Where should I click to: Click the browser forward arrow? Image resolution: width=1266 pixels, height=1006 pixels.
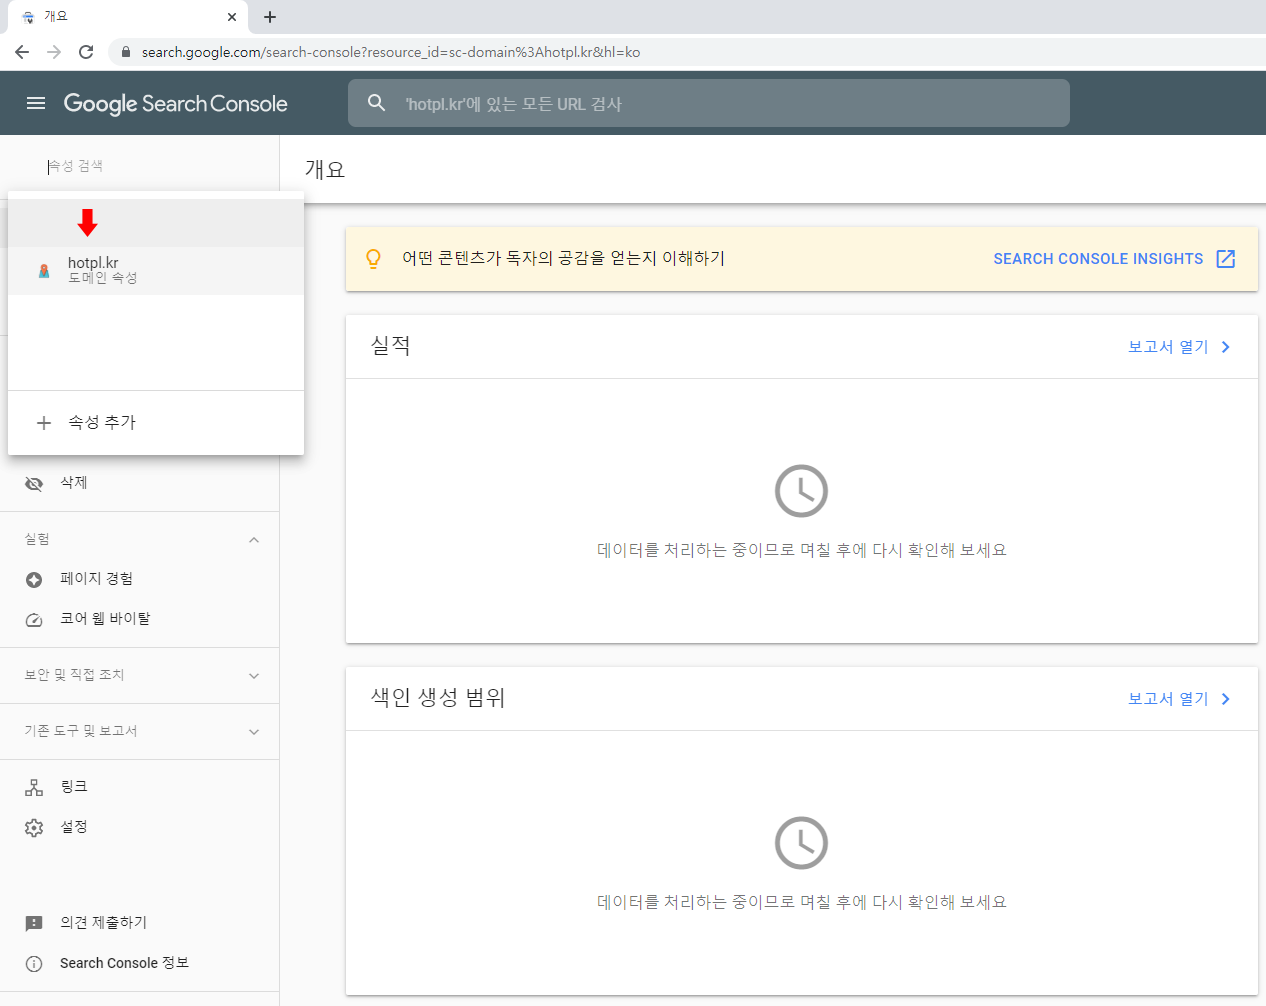coord(54,52)
